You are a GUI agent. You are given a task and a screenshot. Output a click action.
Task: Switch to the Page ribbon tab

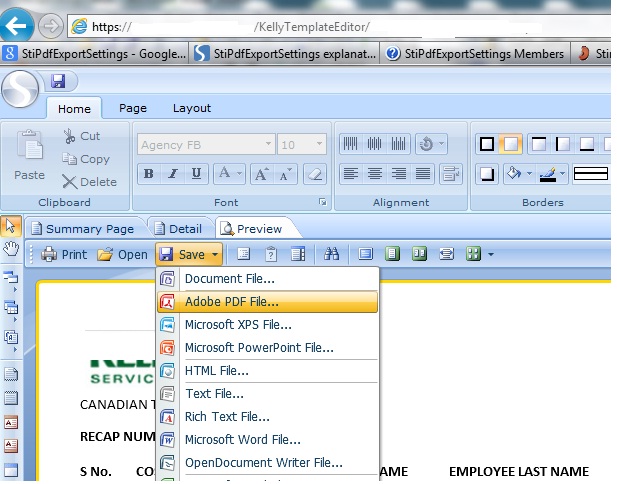[133, 108]
